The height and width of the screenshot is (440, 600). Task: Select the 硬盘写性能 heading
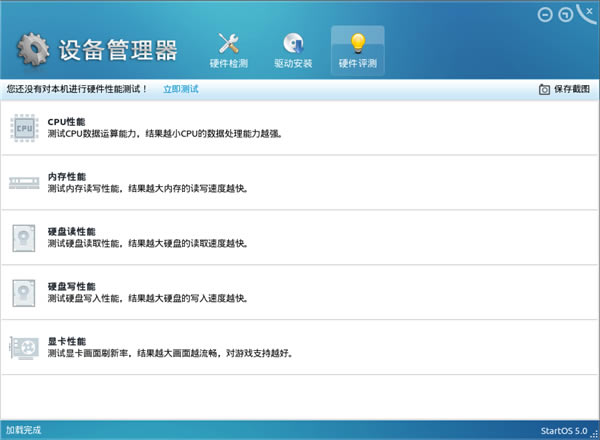(x=72, y=286)
